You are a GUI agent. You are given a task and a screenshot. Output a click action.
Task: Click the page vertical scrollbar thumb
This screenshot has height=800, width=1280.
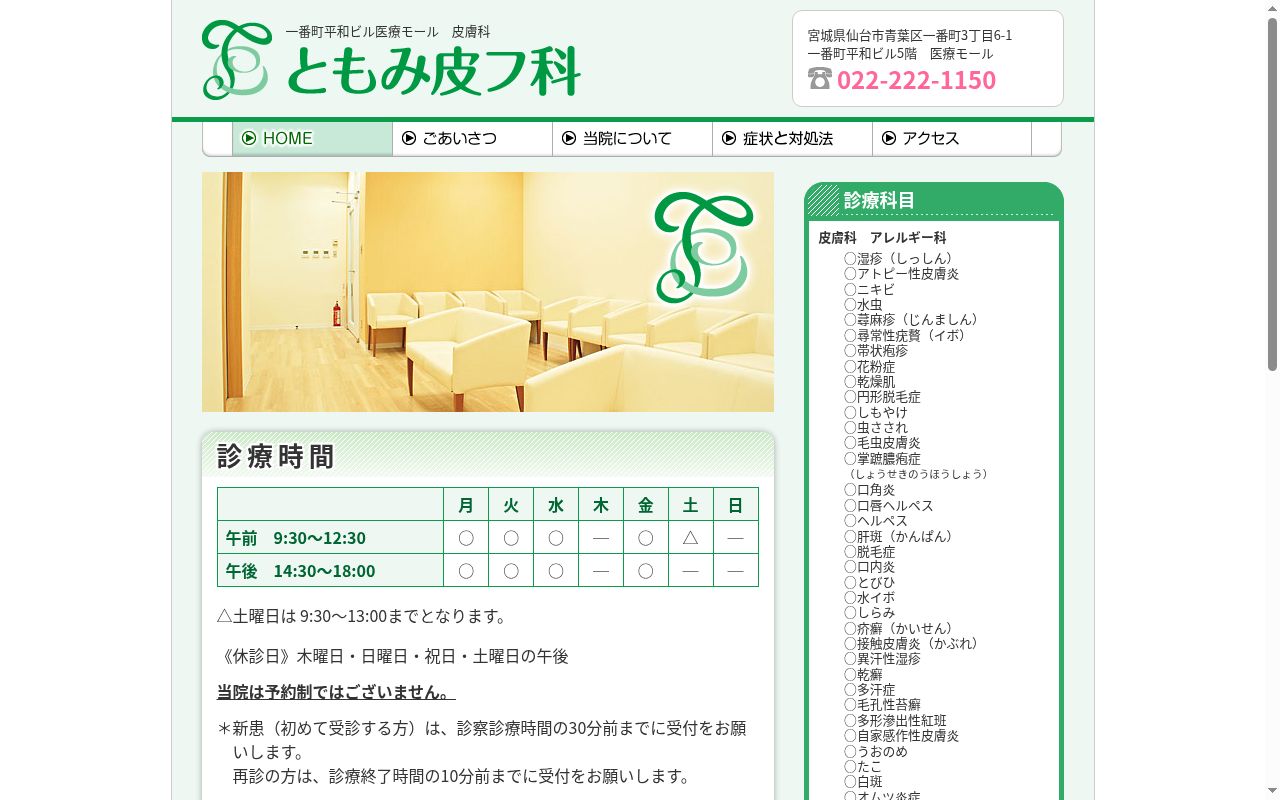point(1272,195)
